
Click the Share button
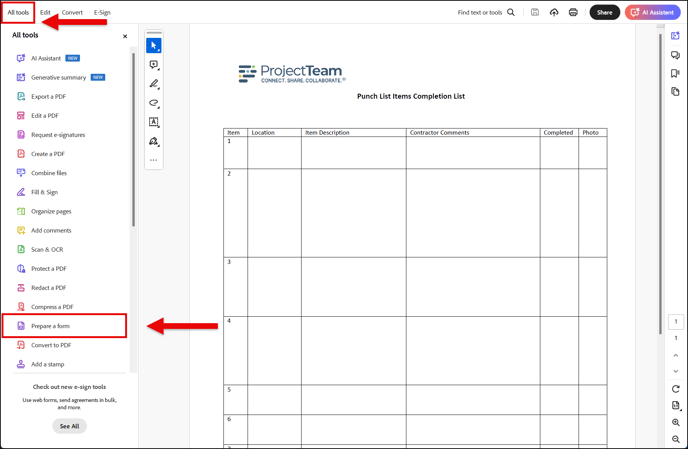[x=605, y=12]
